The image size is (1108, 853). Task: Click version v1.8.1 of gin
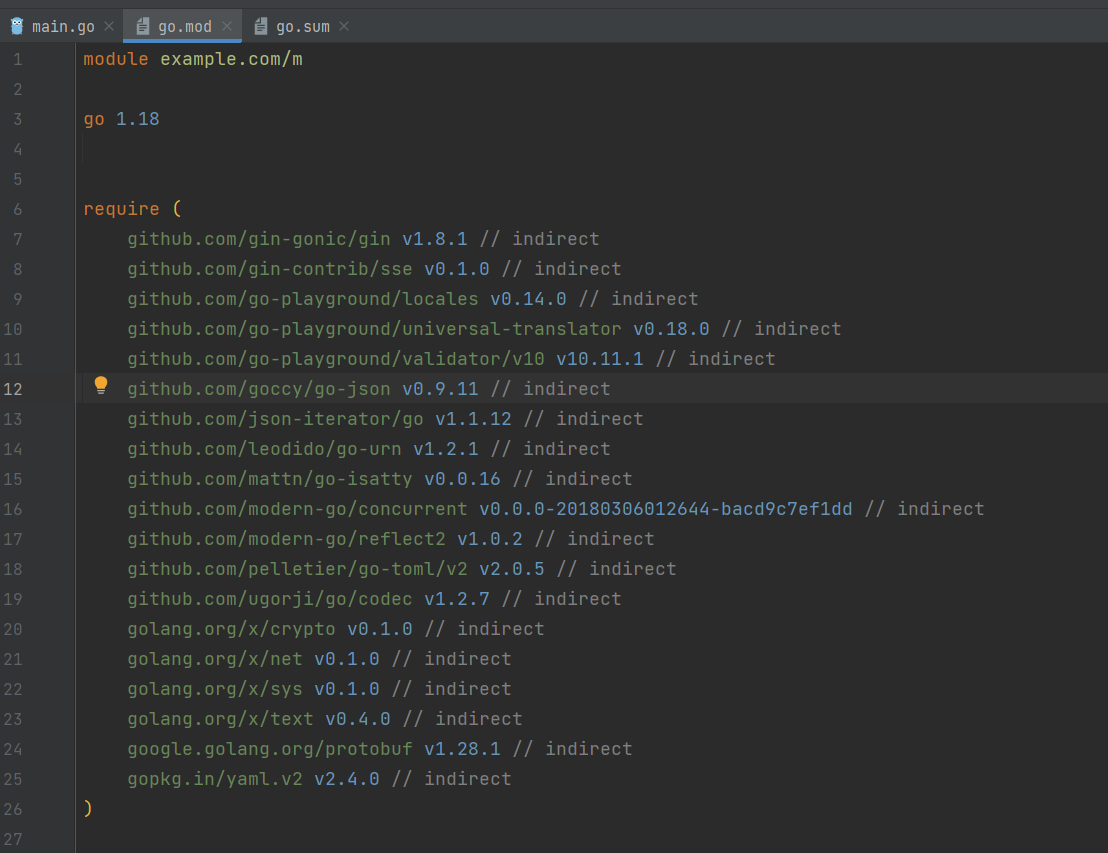(434, 239)
